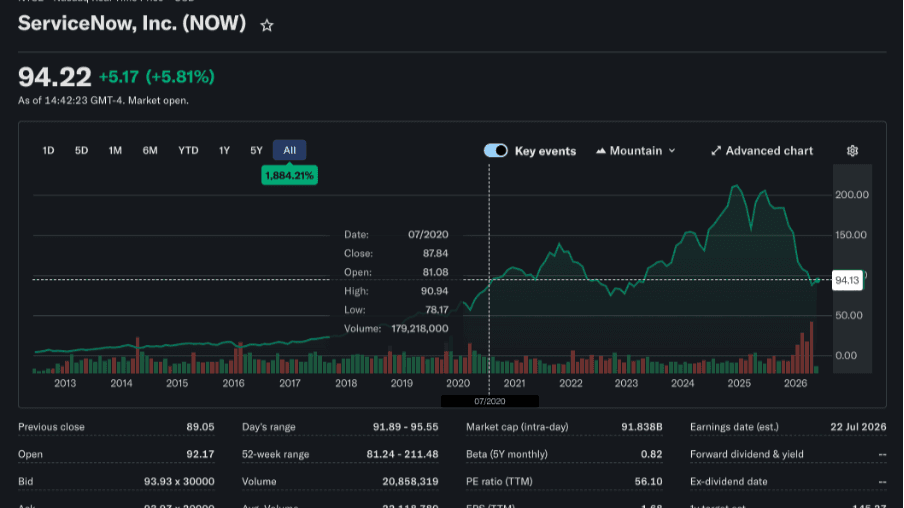The height and width of the screenshot is (508, 904).
Task: Click the Previous close value 89.05
Action: (200, 427)
